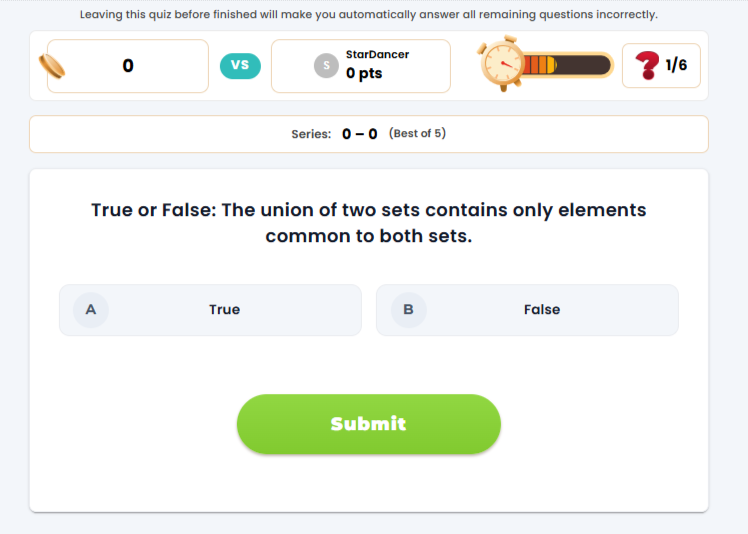748x534 pixels.
Task: Click the 1/6 question counter
Action: point(677,66)
